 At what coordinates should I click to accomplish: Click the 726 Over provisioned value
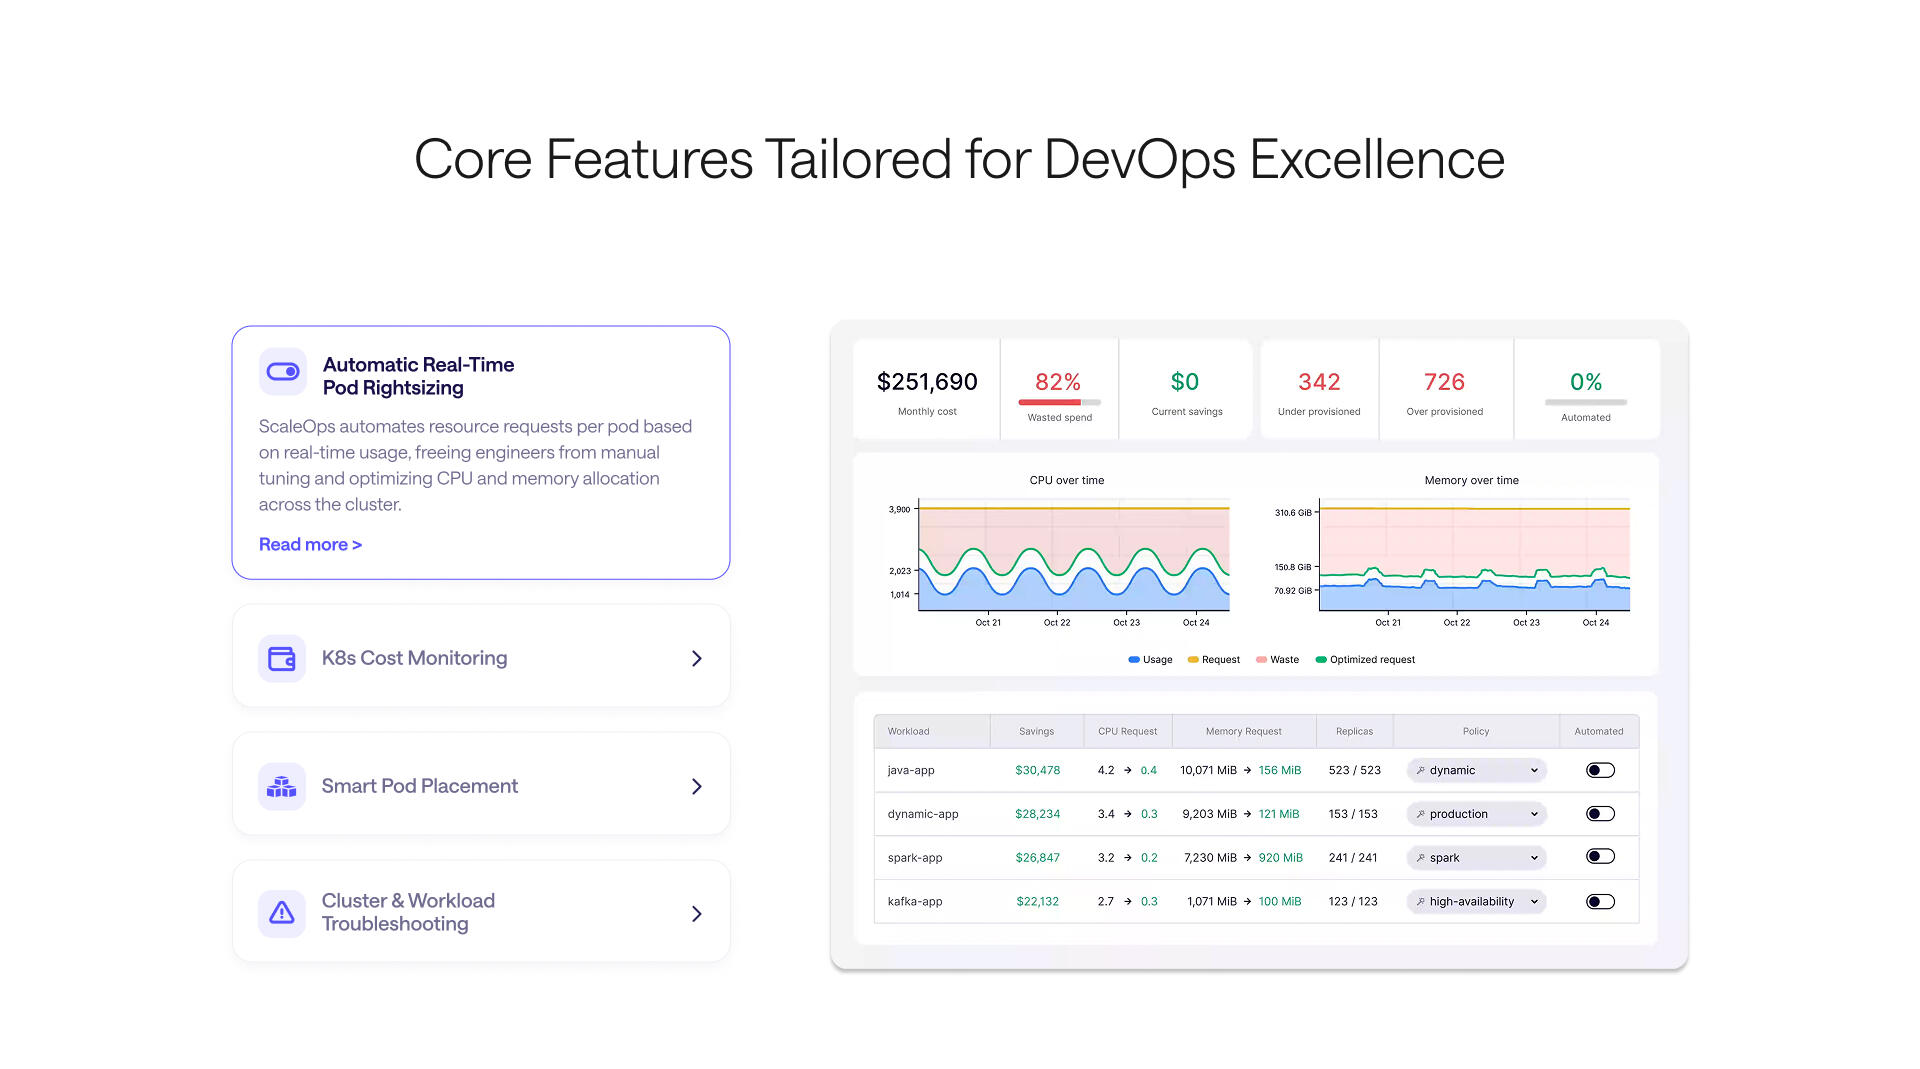1444,382
